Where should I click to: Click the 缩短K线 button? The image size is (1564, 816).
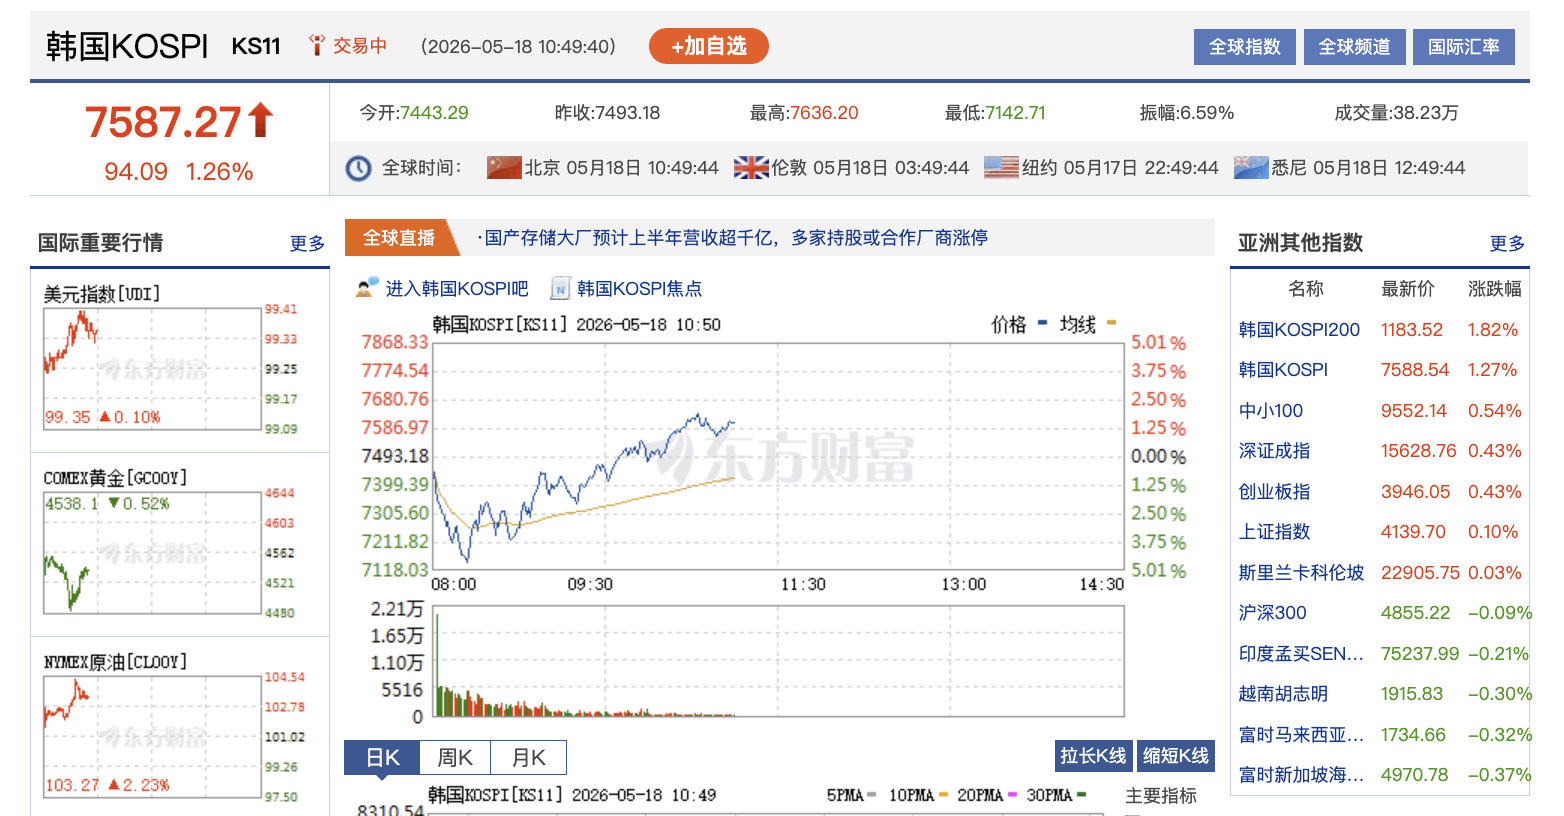pos(1176,756)
